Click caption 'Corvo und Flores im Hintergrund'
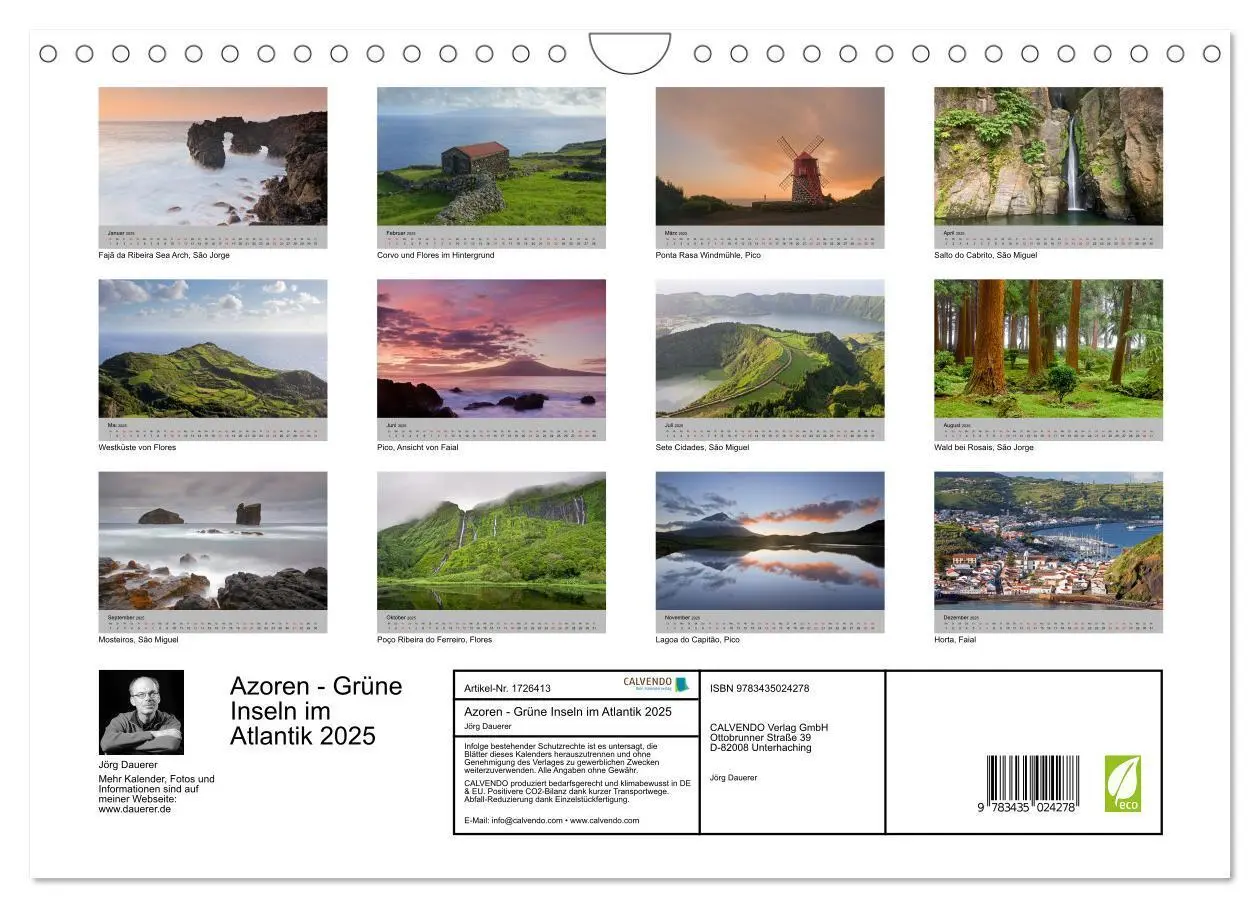Screen dimensions: 1260x908 coord(436,255)
